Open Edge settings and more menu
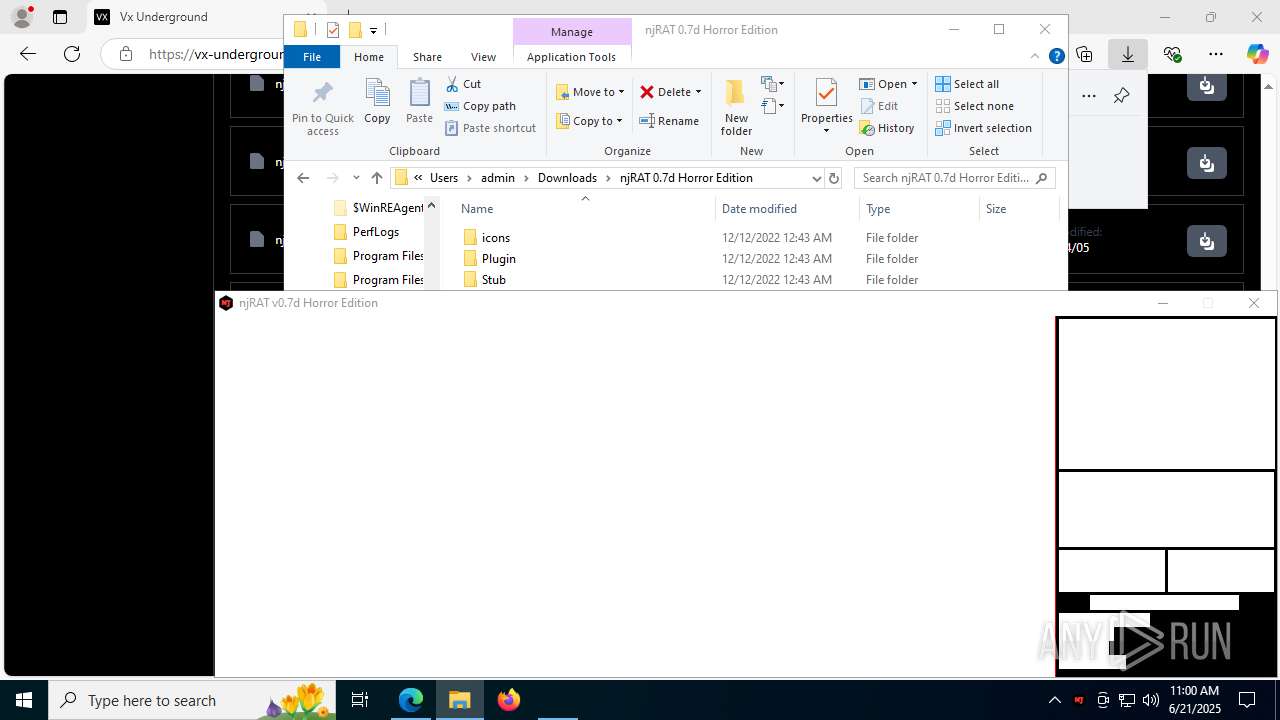The height and width of the screenshot is (720, 1280). (1215, 54)
